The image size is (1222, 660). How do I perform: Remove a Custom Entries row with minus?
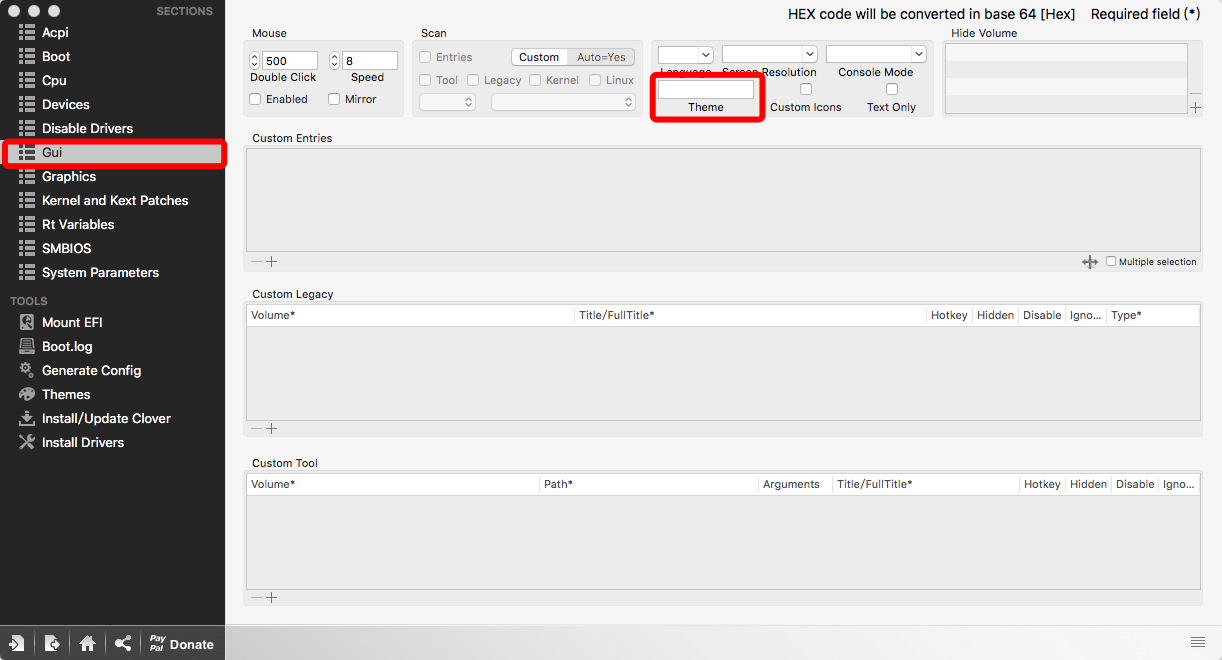pyautogui.click(x=257, y=262)
